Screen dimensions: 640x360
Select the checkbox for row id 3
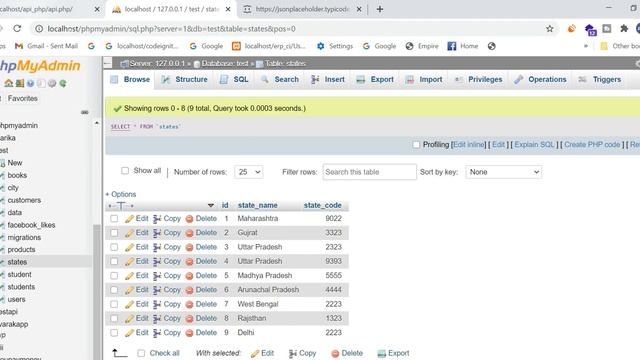click(114, 247)
